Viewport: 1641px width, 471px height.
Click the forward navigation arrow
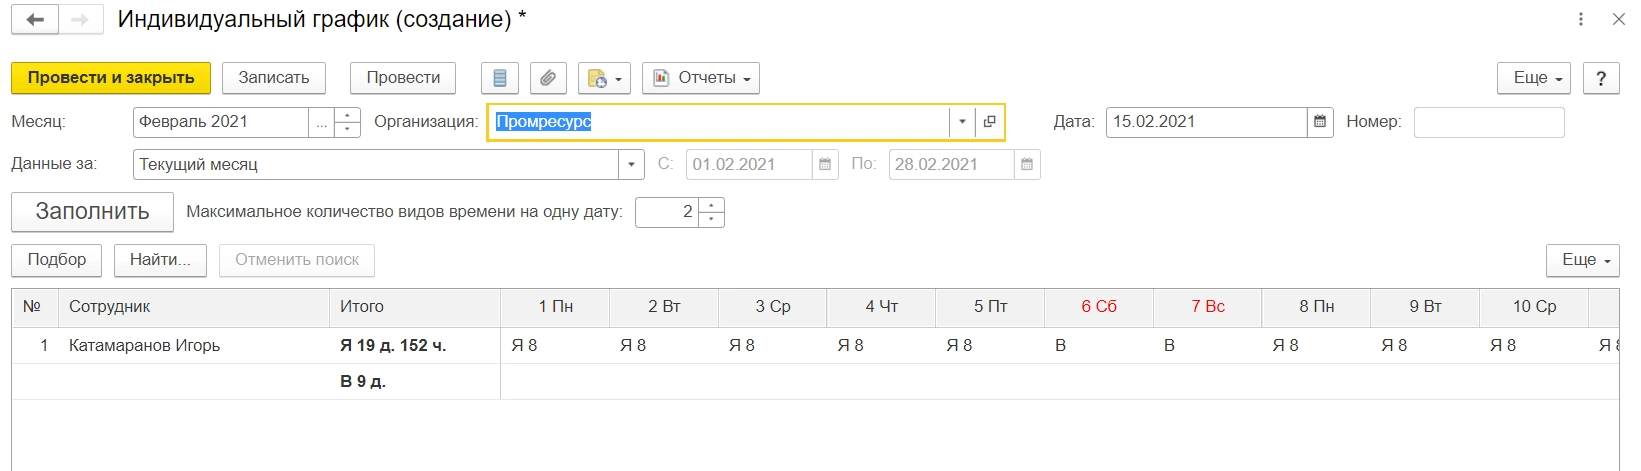(x=80, y=20)
